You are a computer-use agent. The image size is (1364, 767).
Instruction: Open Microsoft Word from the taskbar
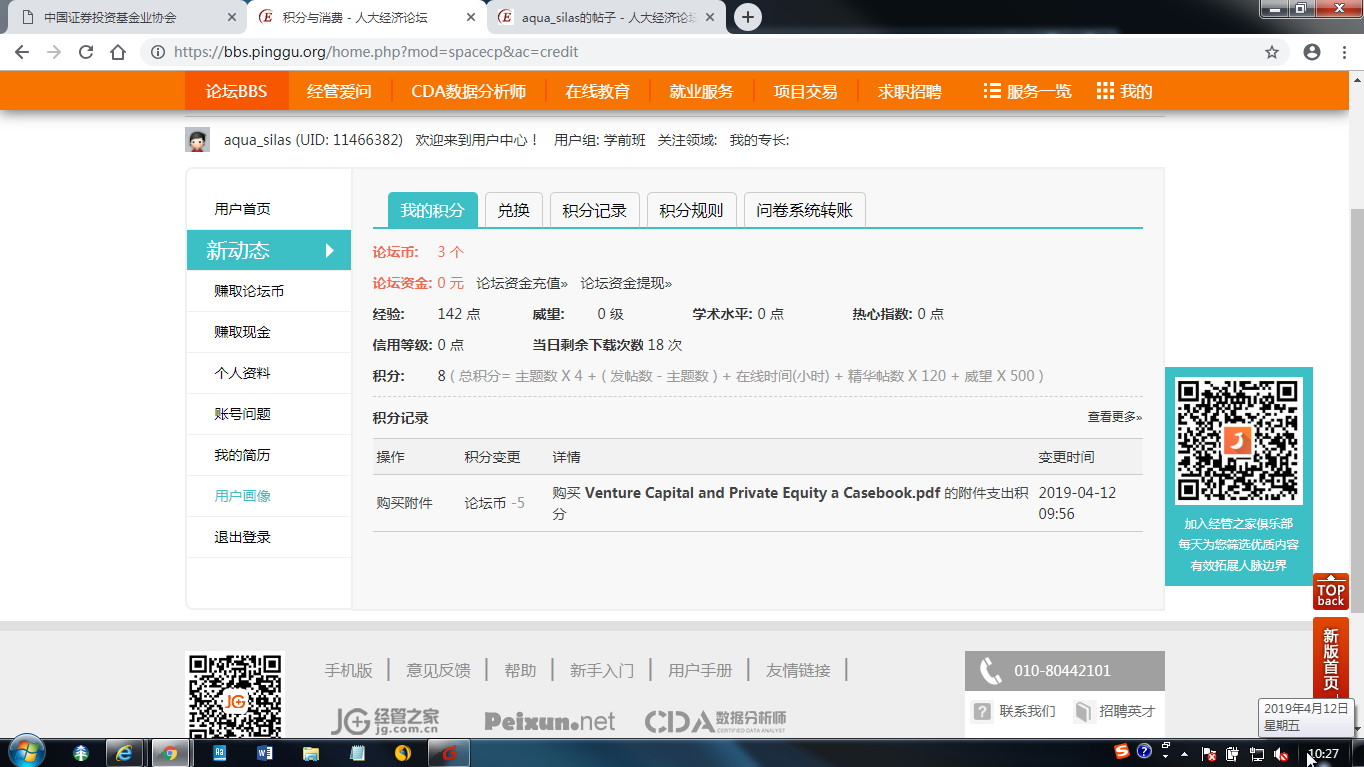265,752
